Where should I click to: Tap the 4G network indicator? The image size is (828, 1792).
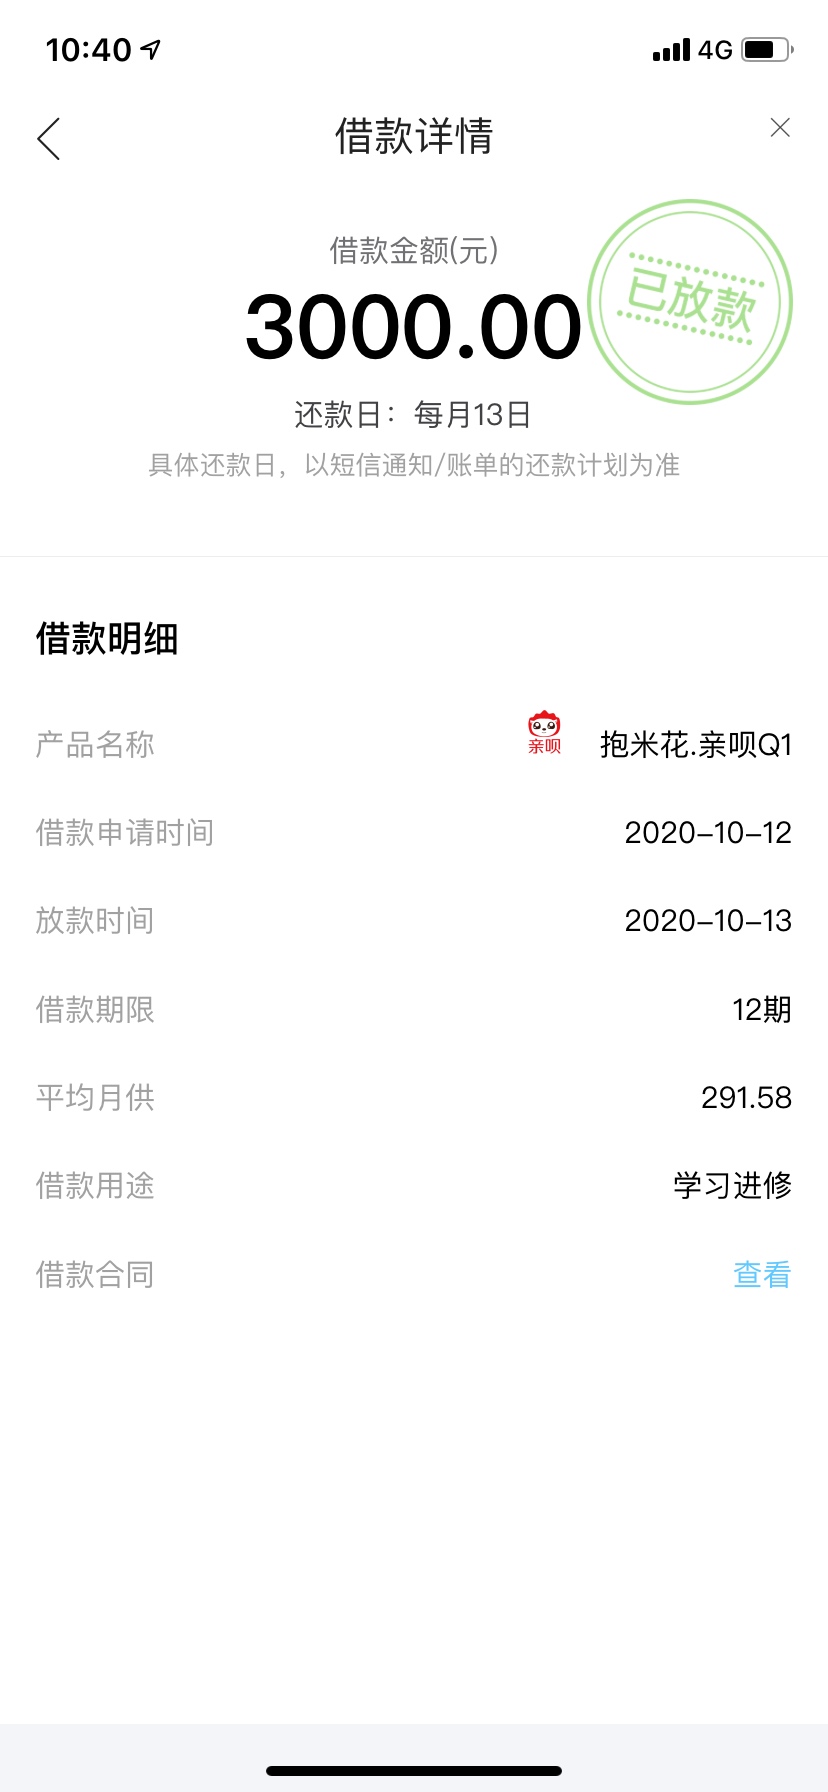[715, 50]
